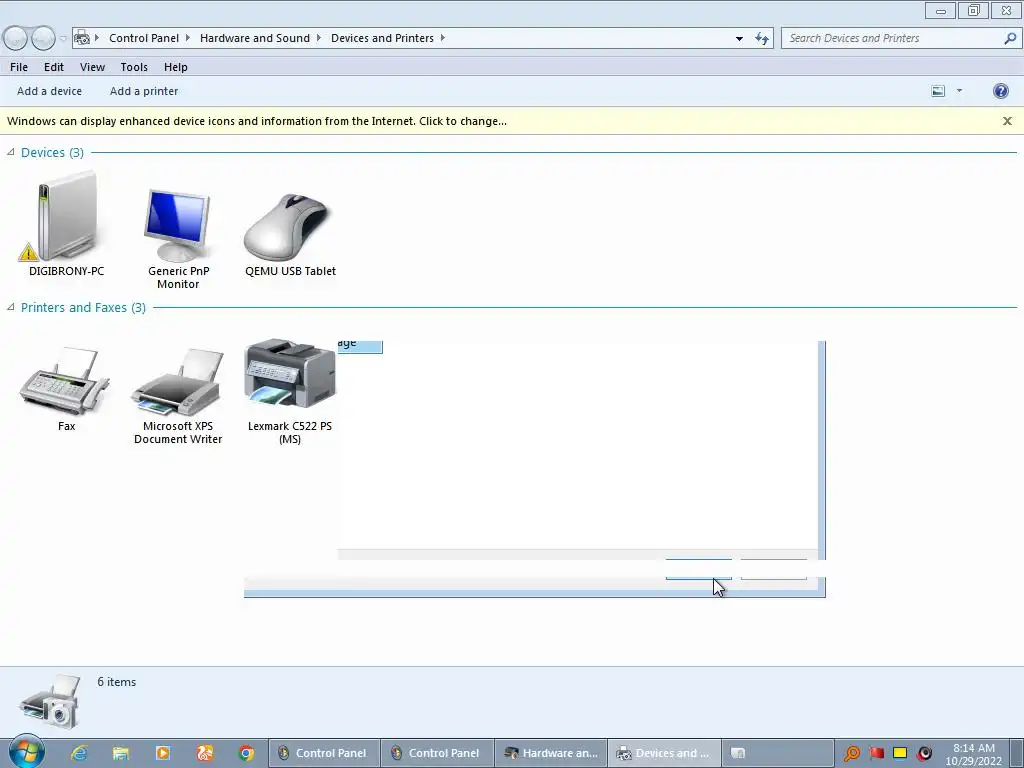This screenshot has width=1024, height=768.
Task: Open the view options dropdown arrow
Action: coord(959,91)
